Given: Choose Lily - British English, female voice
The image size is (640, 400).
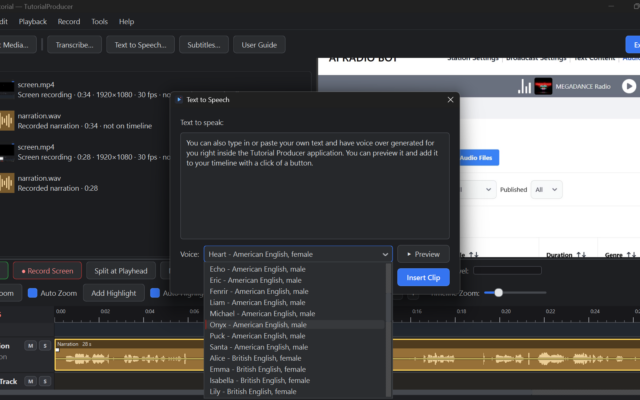Looking at the screenshot, I should pyautogui.click(x=295, y=391).
